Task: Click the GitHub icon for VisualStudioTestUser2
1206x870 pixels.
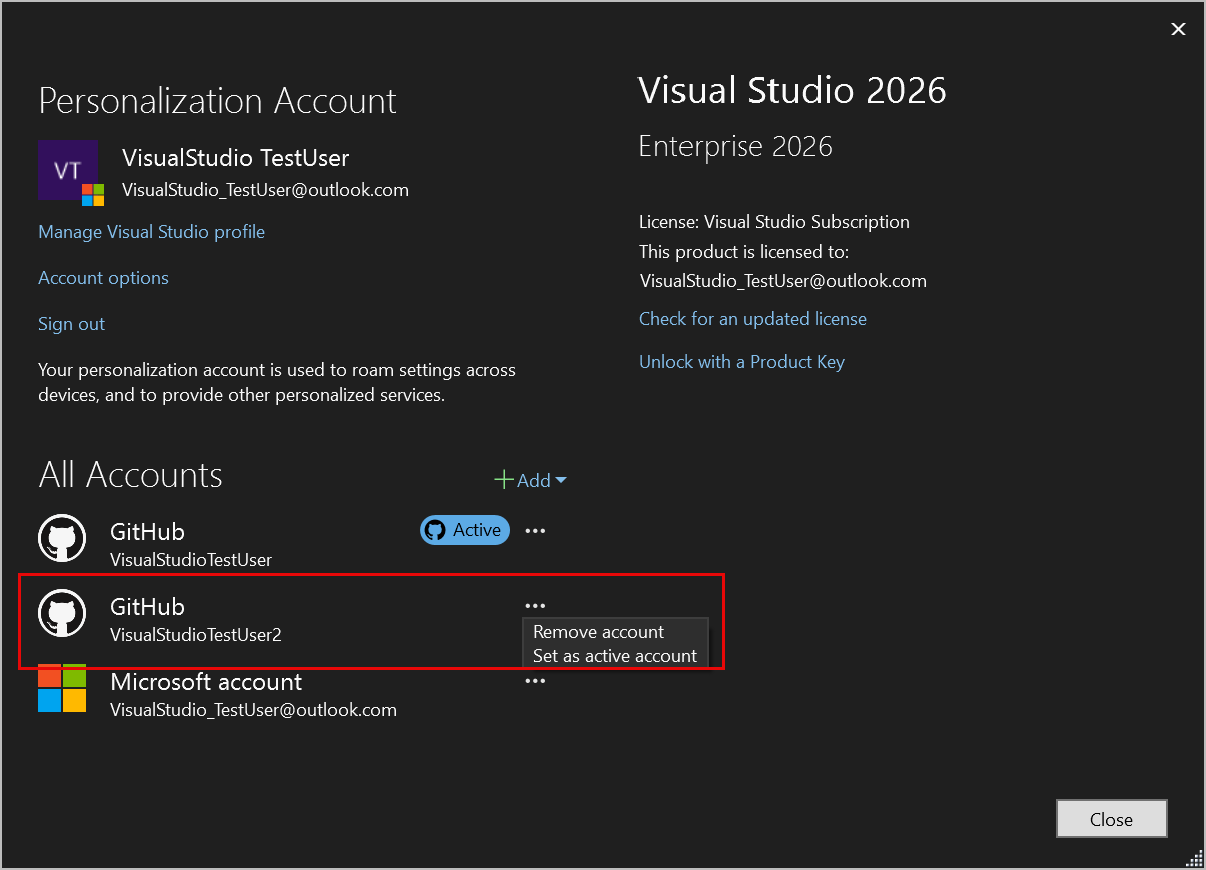Action: click(62, 613)
